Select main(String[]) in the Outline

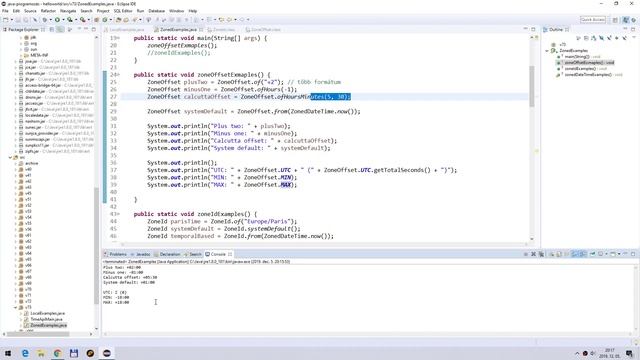578,57
